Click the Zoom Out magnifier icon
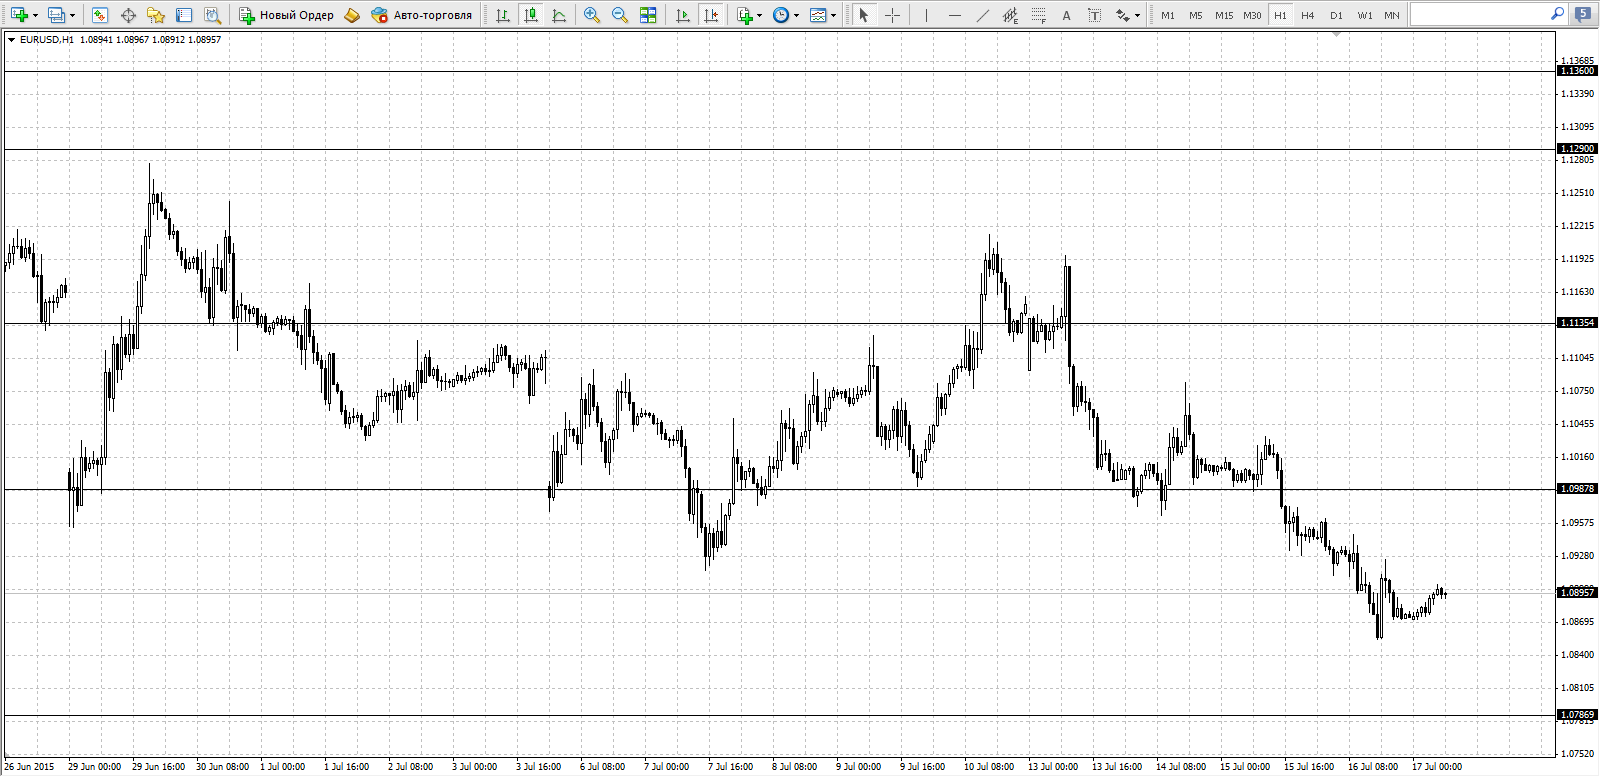Viewport: 1600px width, 777px height. point(620,15)
